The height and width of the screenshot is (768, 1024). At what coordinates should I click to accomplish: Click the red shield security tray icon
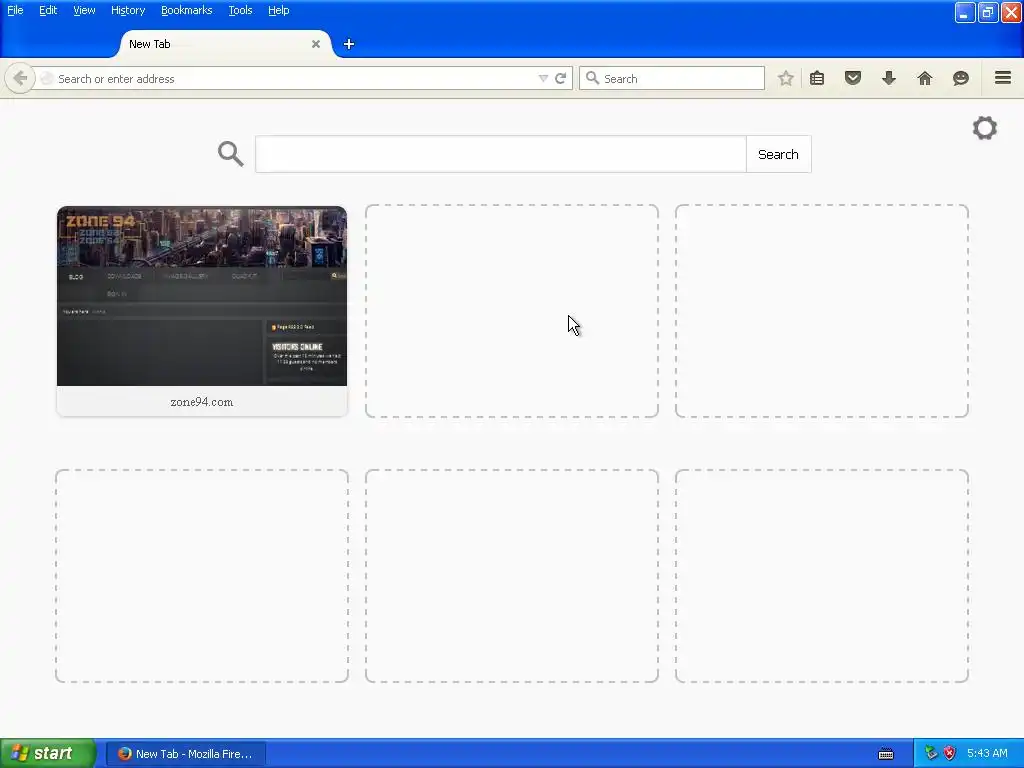[x=950, y=753]
